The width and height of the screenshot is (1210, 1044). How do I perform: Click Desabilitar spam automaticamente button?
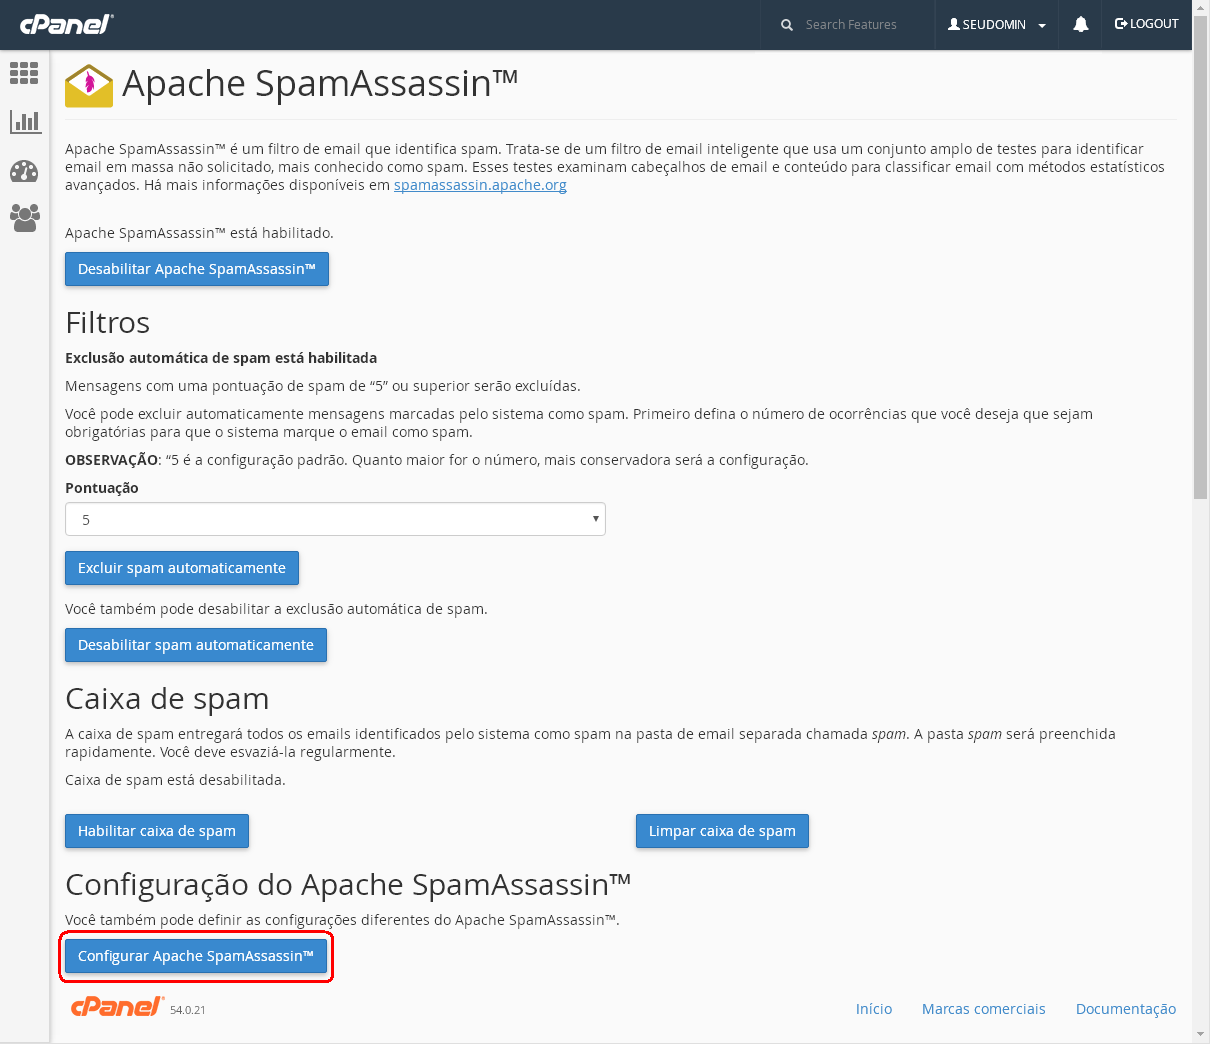click(196, 645)
